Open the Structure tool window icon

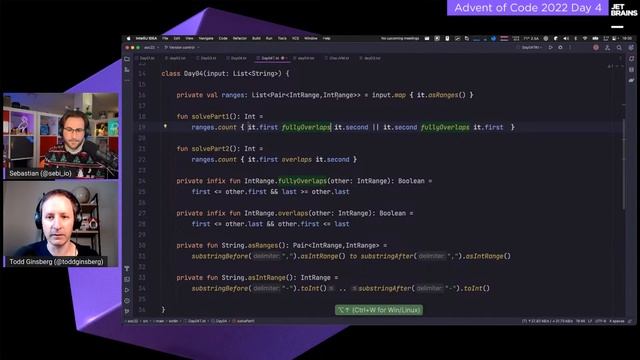coord(127,70)
